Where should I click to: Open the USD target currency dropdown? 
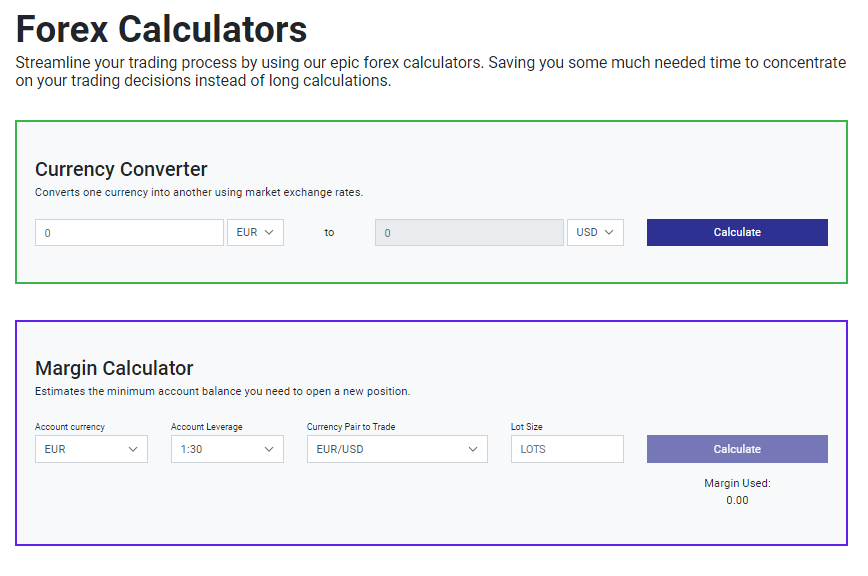594,232
